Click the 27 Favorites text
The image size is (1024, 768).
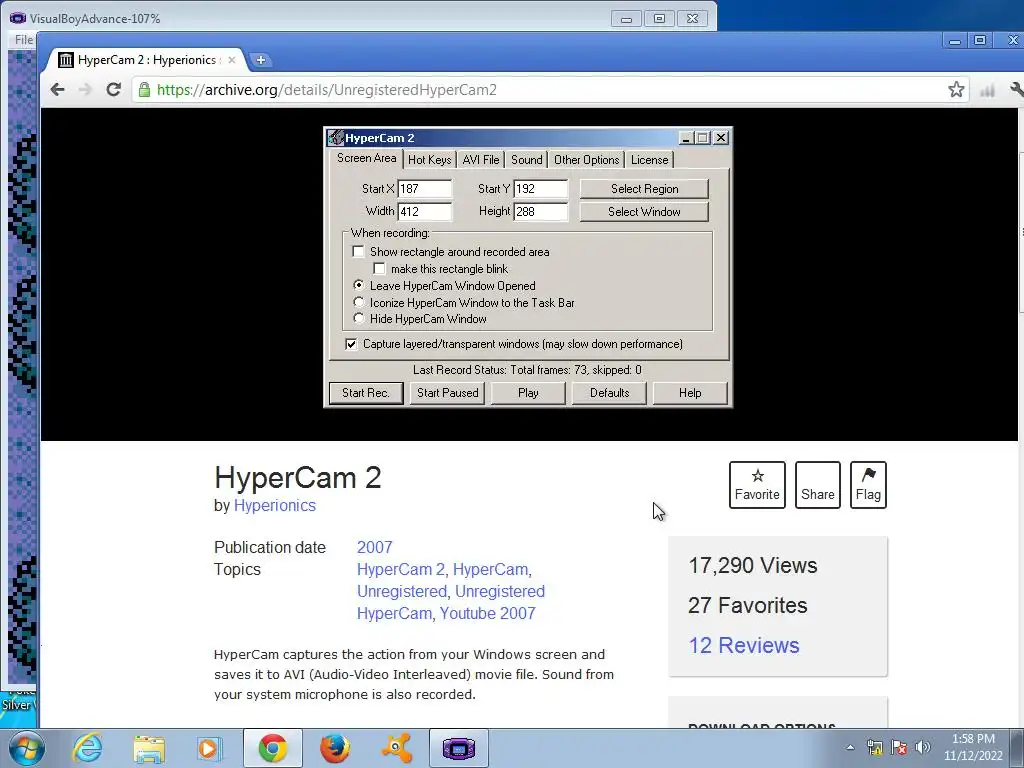748,605
